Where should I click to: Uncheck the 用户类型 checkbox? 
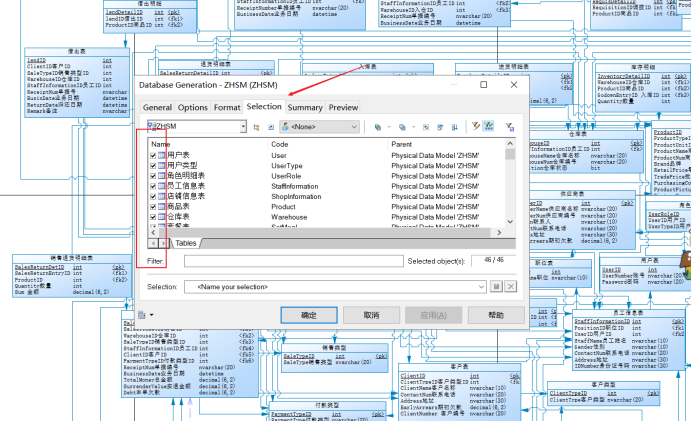tap(153, 166)
